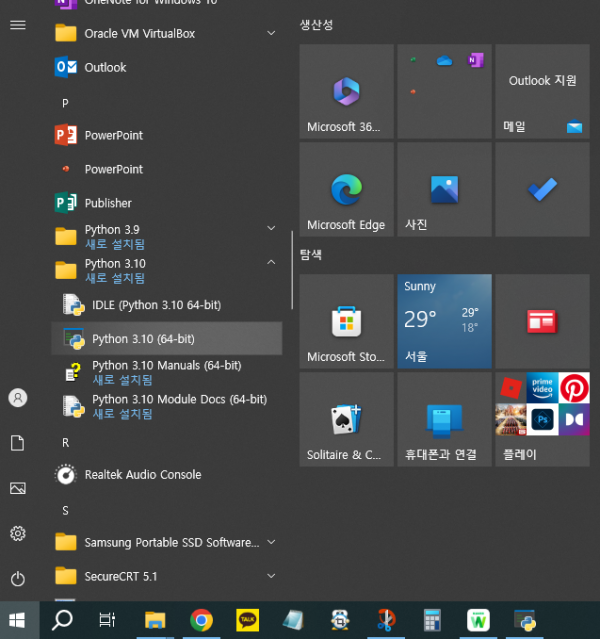The image size is (600, 639).
Task: Open IDLE (Python 3.10 64-bit)
Action: tap(166, 304)
